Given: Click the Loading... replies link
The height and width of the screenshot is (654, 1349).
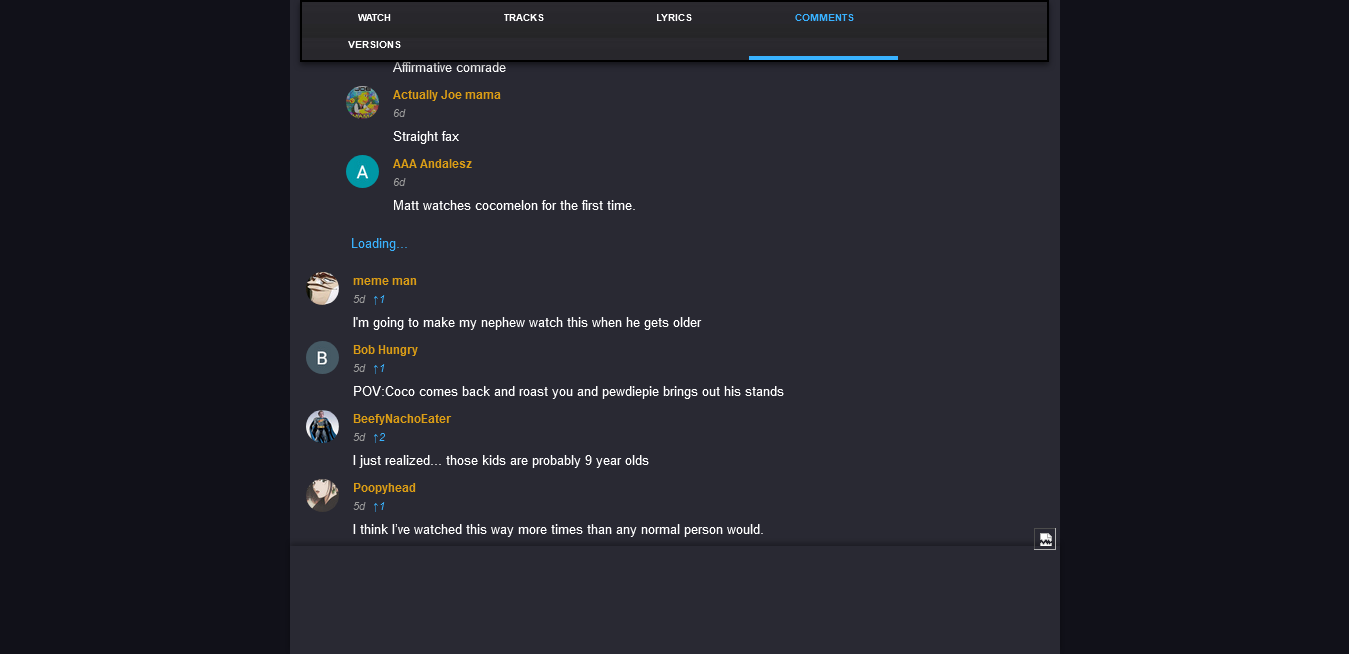Looking at the screenshot, I should [x=379, y=244].
